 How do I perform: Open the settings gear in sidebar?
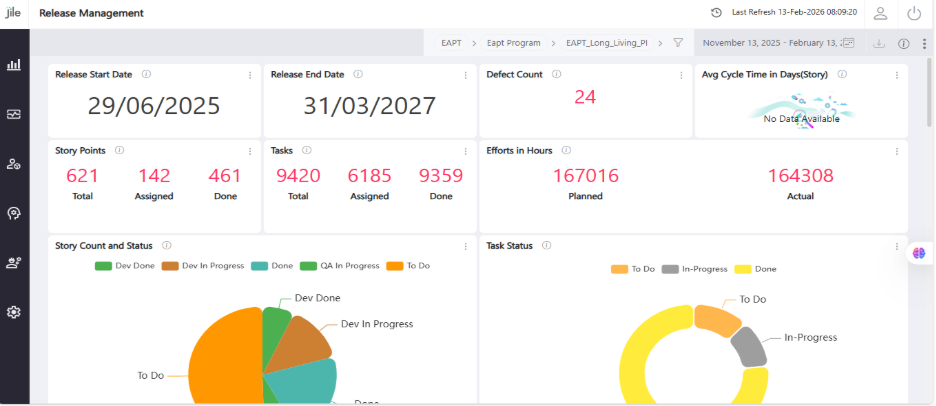[14, 312]
